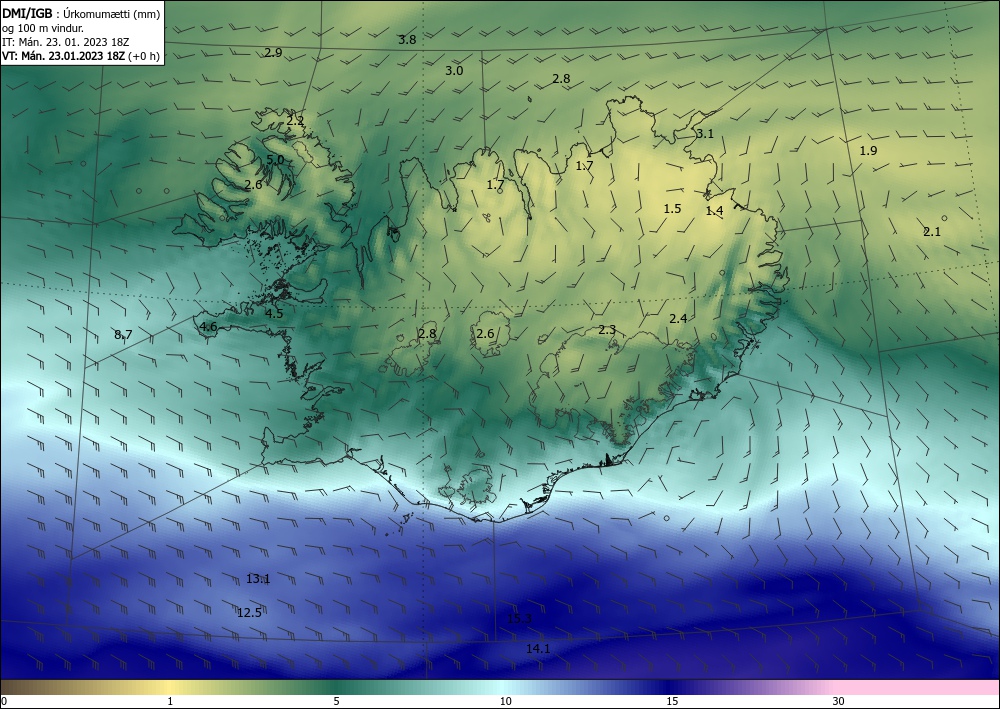
Task: Click the map value 2.2
Action: [x=295, y=121]
